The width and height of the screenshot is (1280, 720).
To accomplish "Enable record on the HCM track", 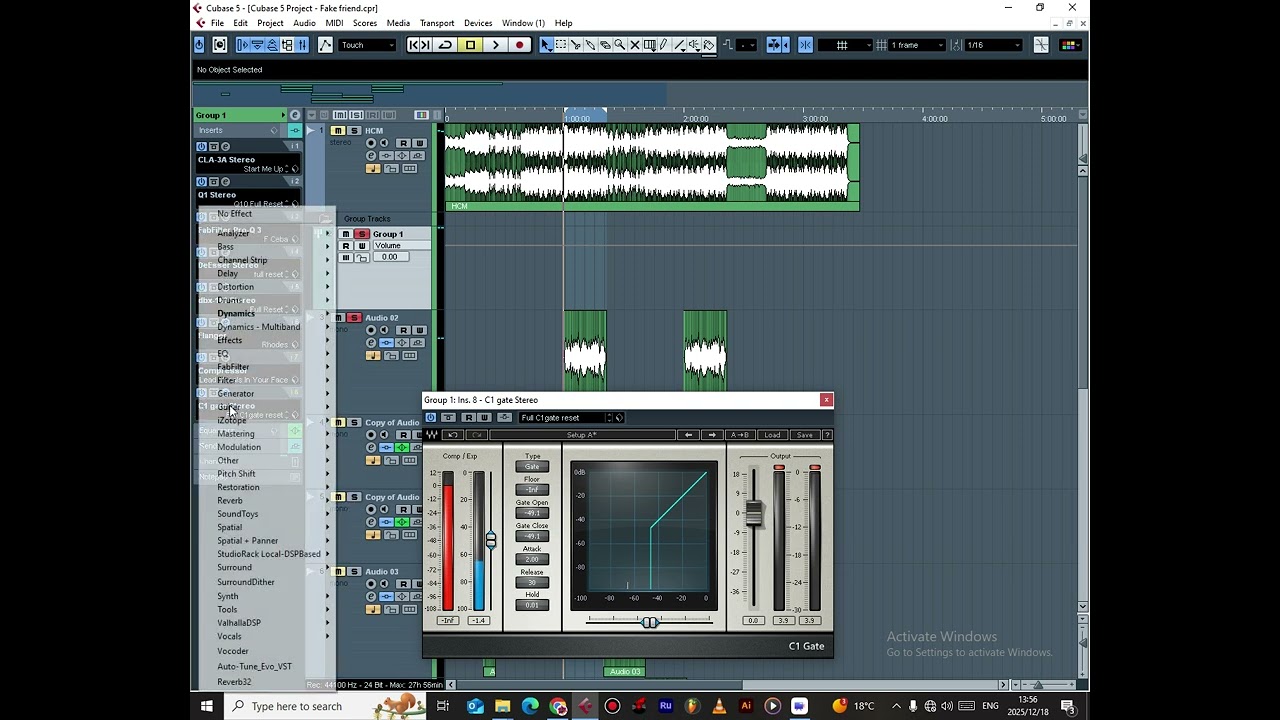I will [x=372, y=143].
